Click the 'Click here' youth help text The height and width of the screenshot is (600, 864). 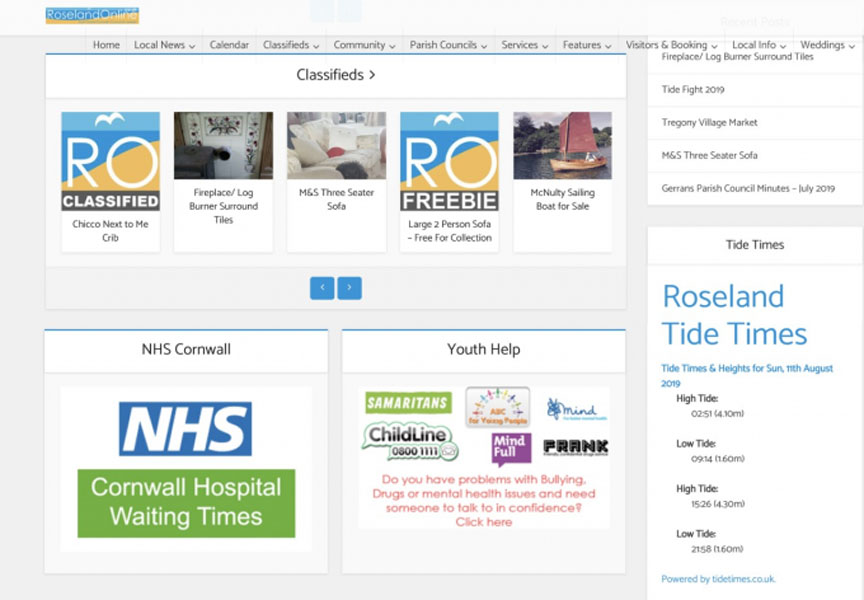484,522
